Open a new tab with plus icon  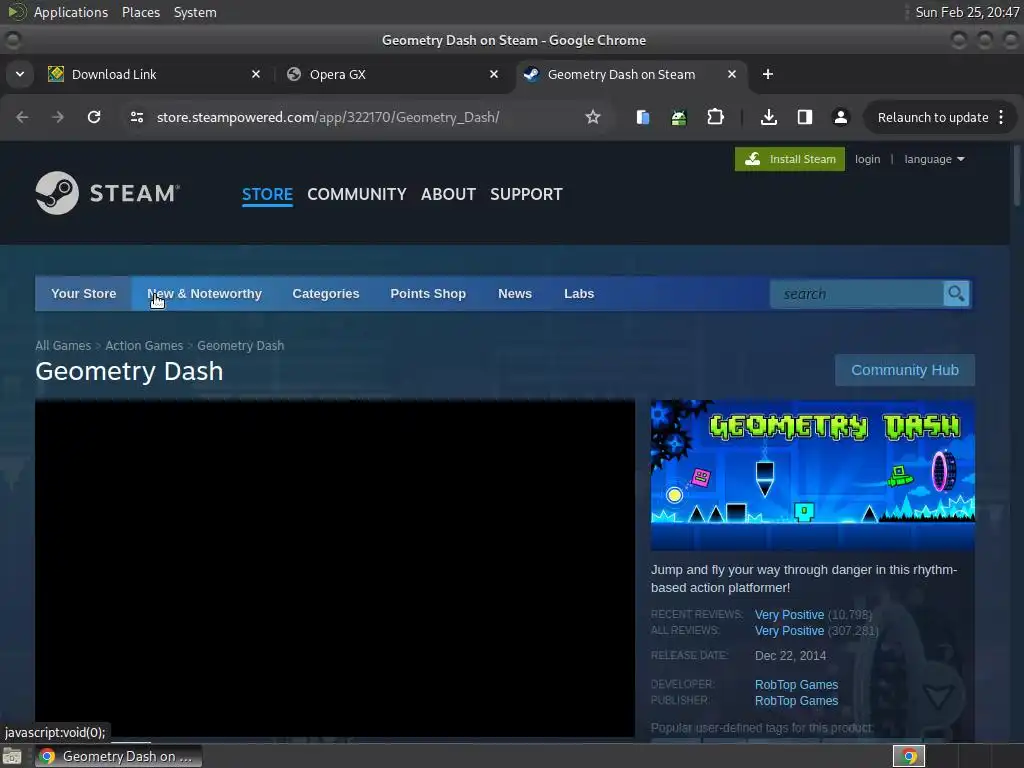coord(768,74)
